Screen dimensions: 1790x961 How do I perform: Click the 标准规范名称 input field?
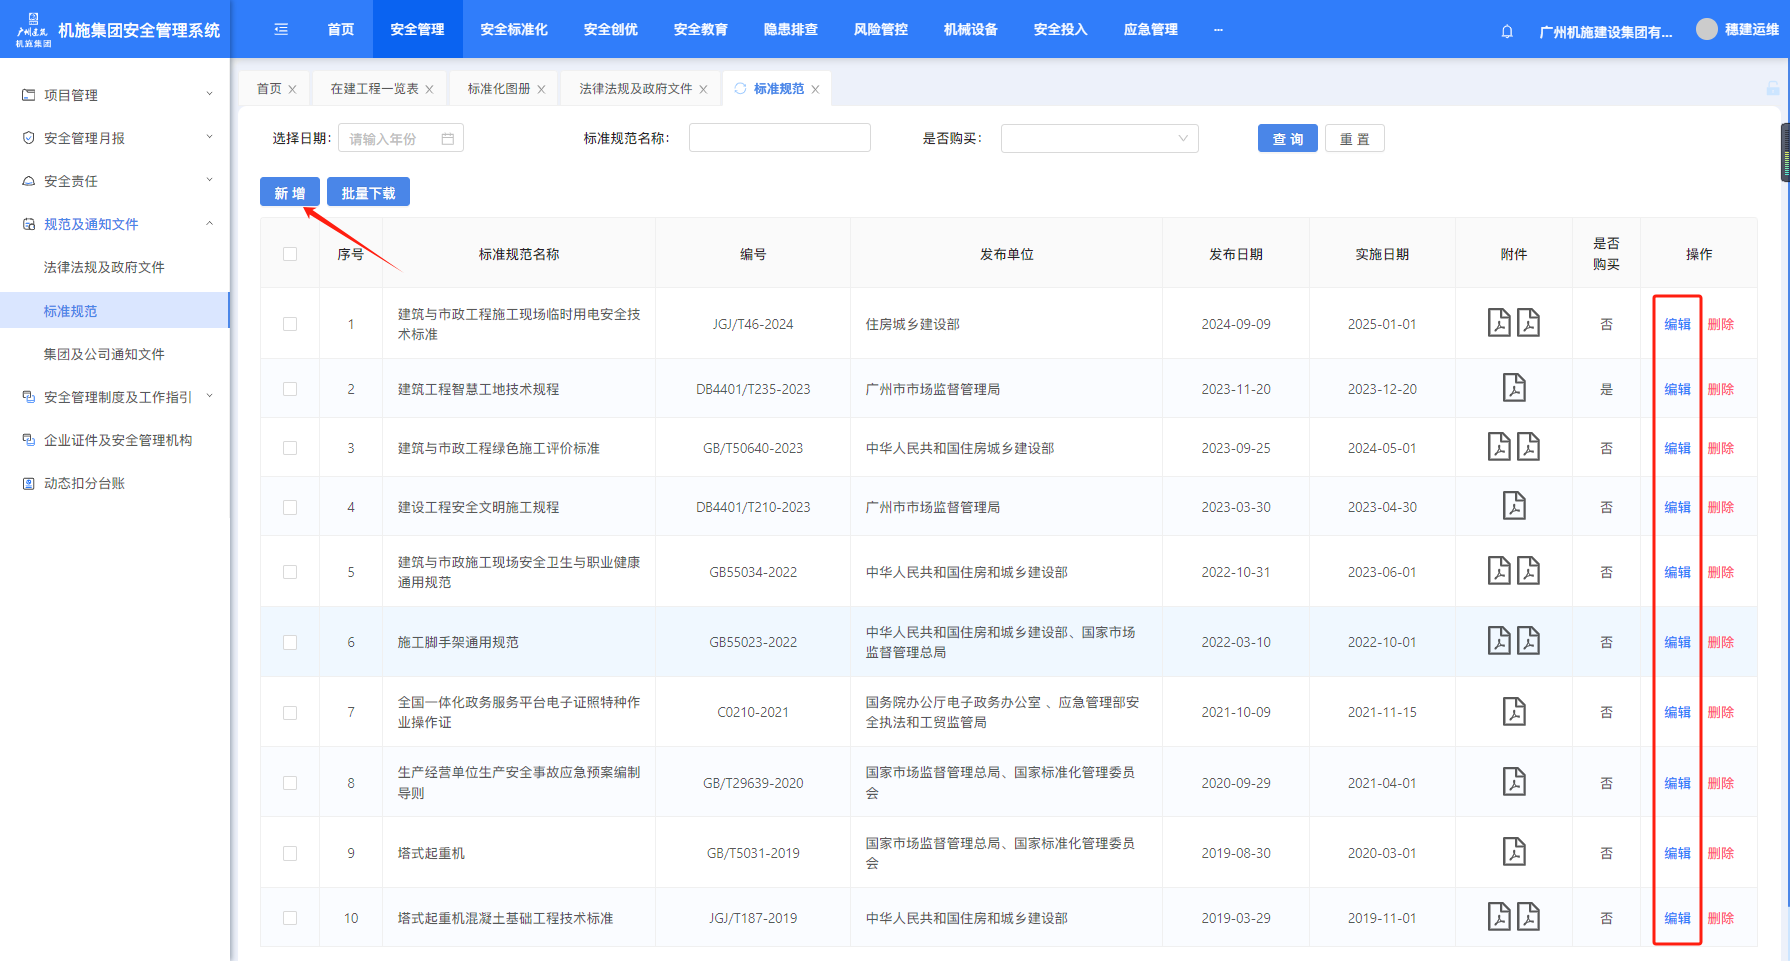pyautogui.click(x=779, y=138)
